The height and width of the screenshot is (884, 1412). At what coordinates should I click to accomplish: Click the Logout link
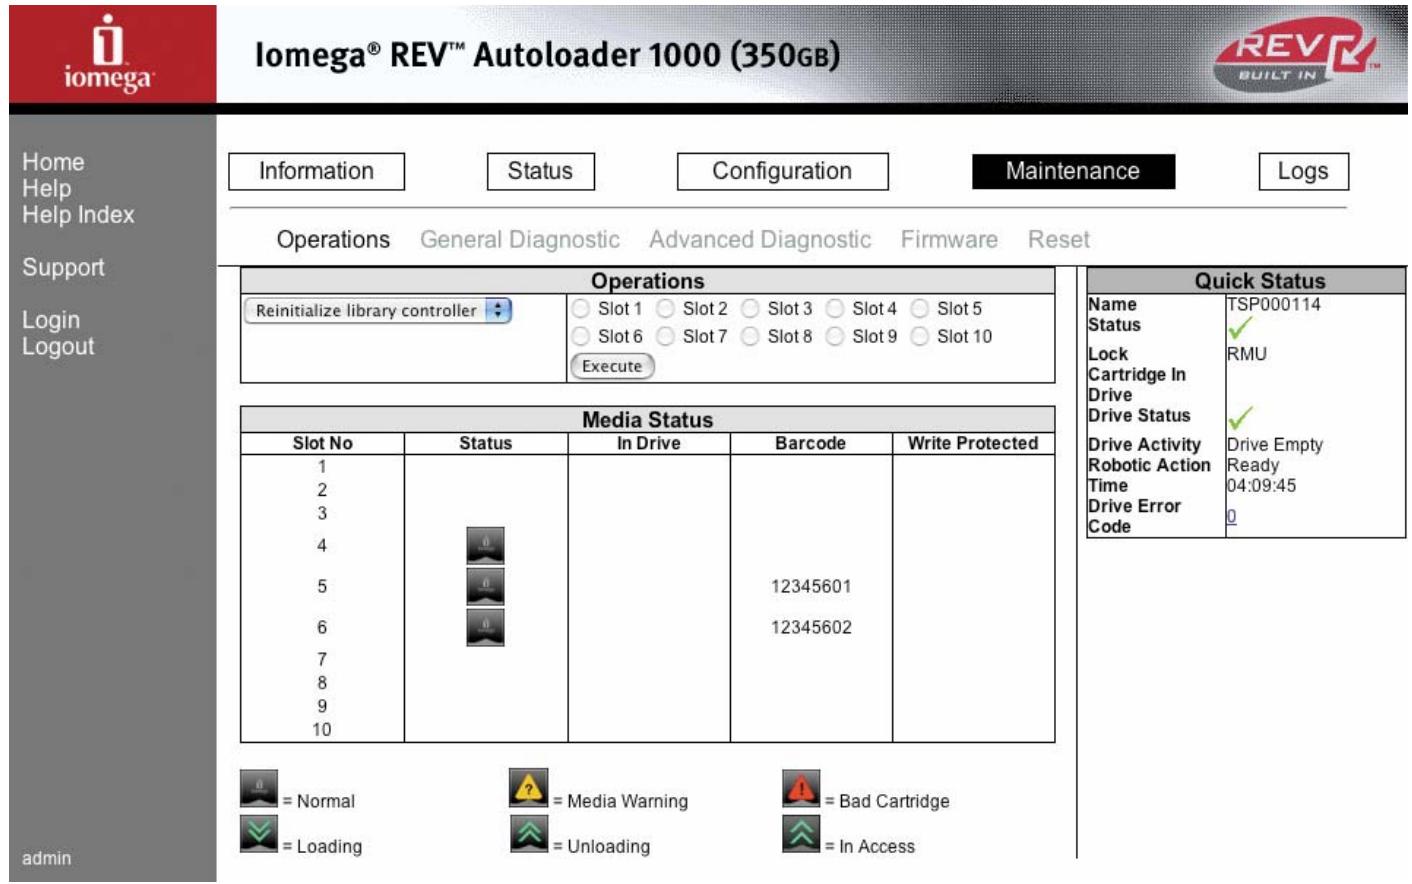pyautogui.click(x=58, y=346)
